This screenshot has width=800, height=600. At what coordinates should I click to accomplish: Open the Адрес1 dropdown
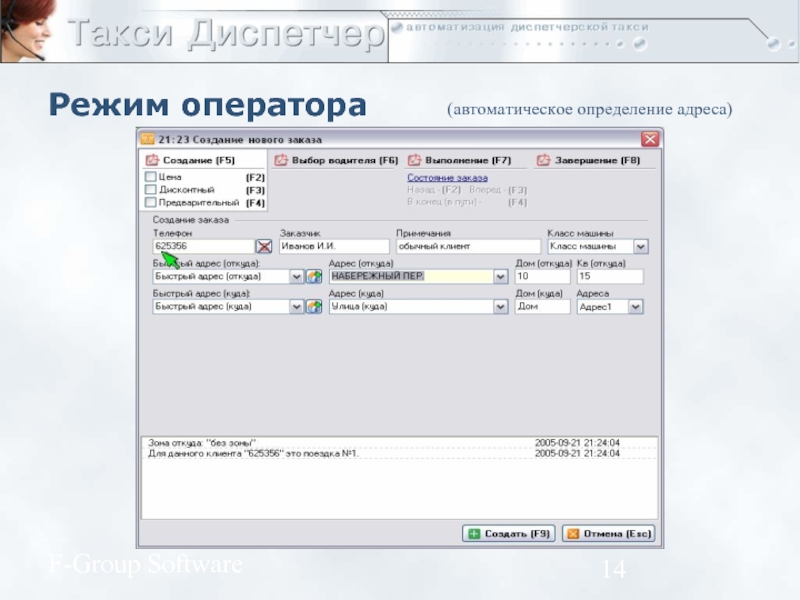(x=635, y=307)
